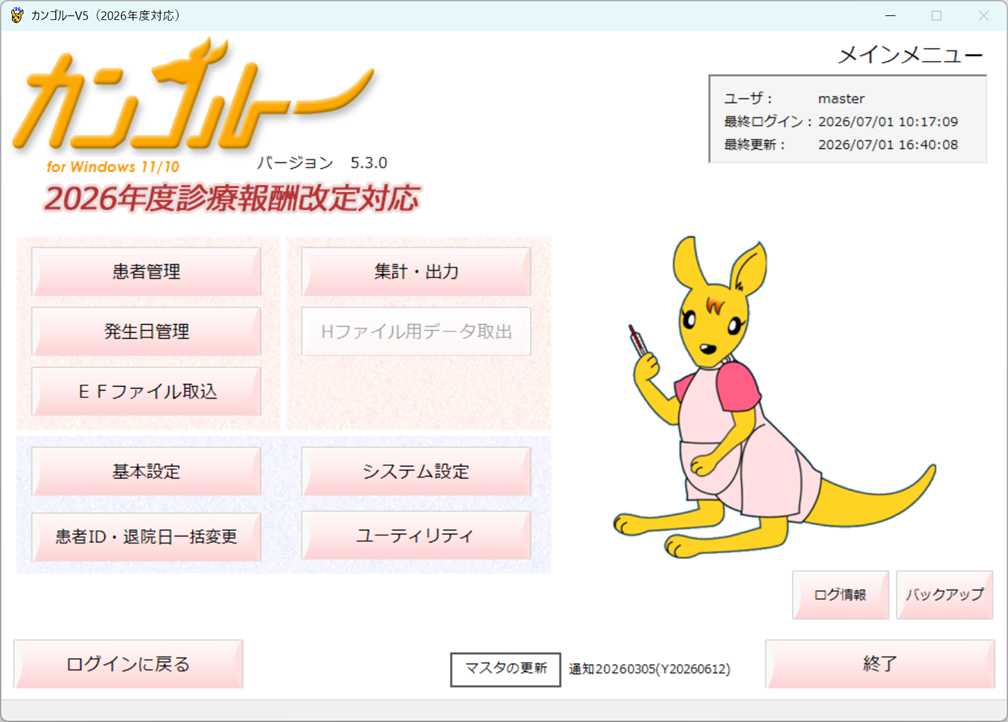Click the kangaroo nurse mascot image
The height and width of the screenshot is (722, 1008).
point(773,397)
